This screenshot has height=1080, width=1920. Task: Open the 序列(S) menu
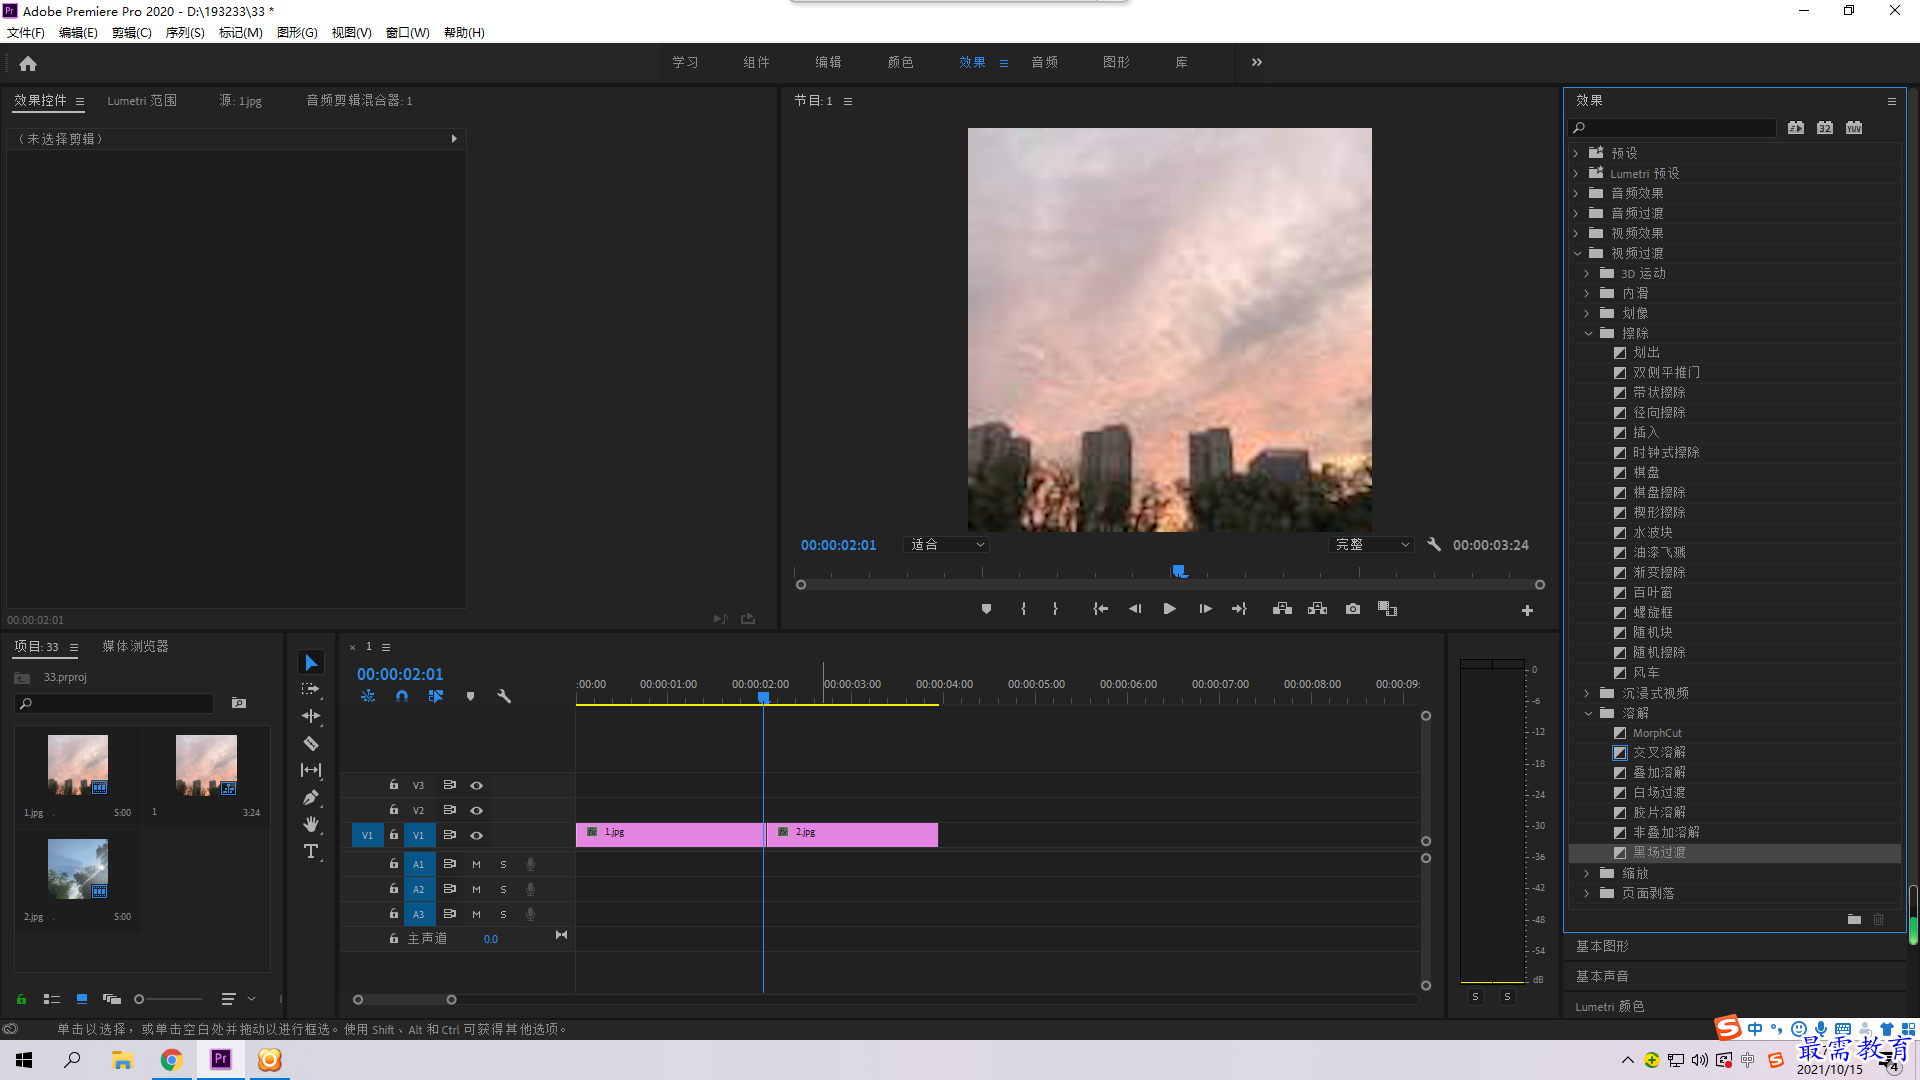(x=185, y=33)
